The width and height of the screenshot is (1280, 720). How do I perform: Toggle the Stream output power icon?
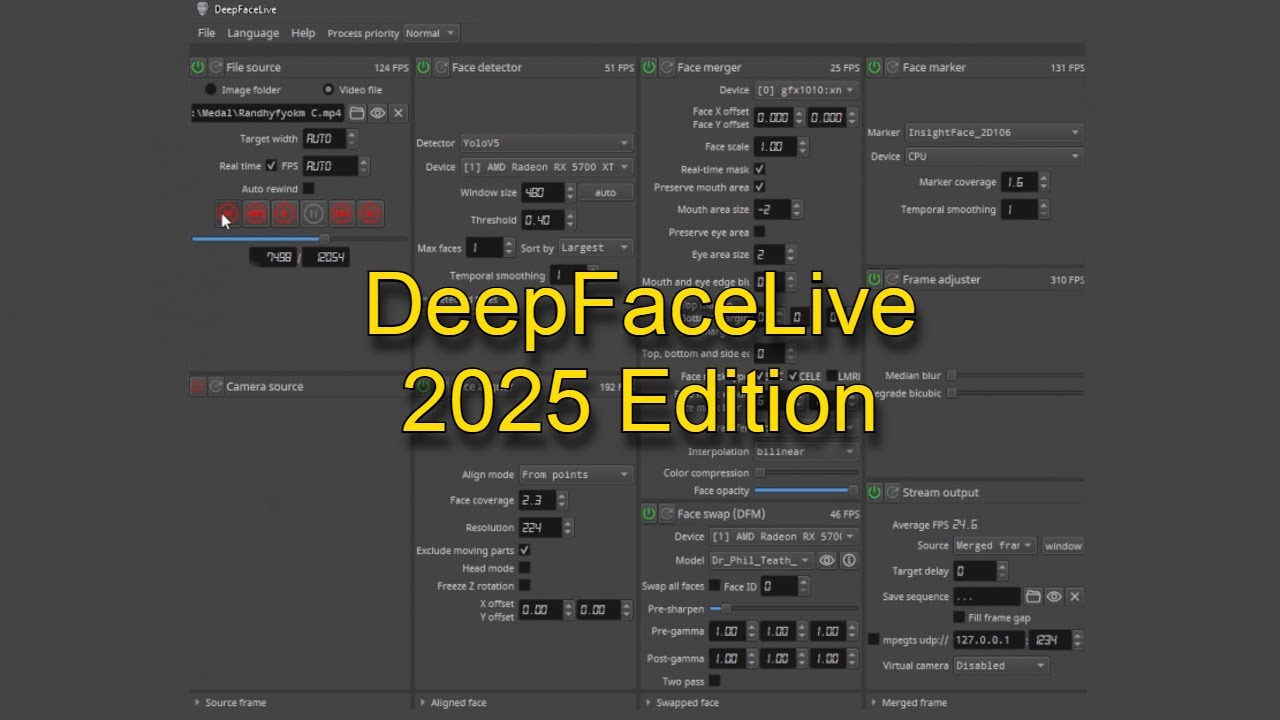(x=874, y=492)
